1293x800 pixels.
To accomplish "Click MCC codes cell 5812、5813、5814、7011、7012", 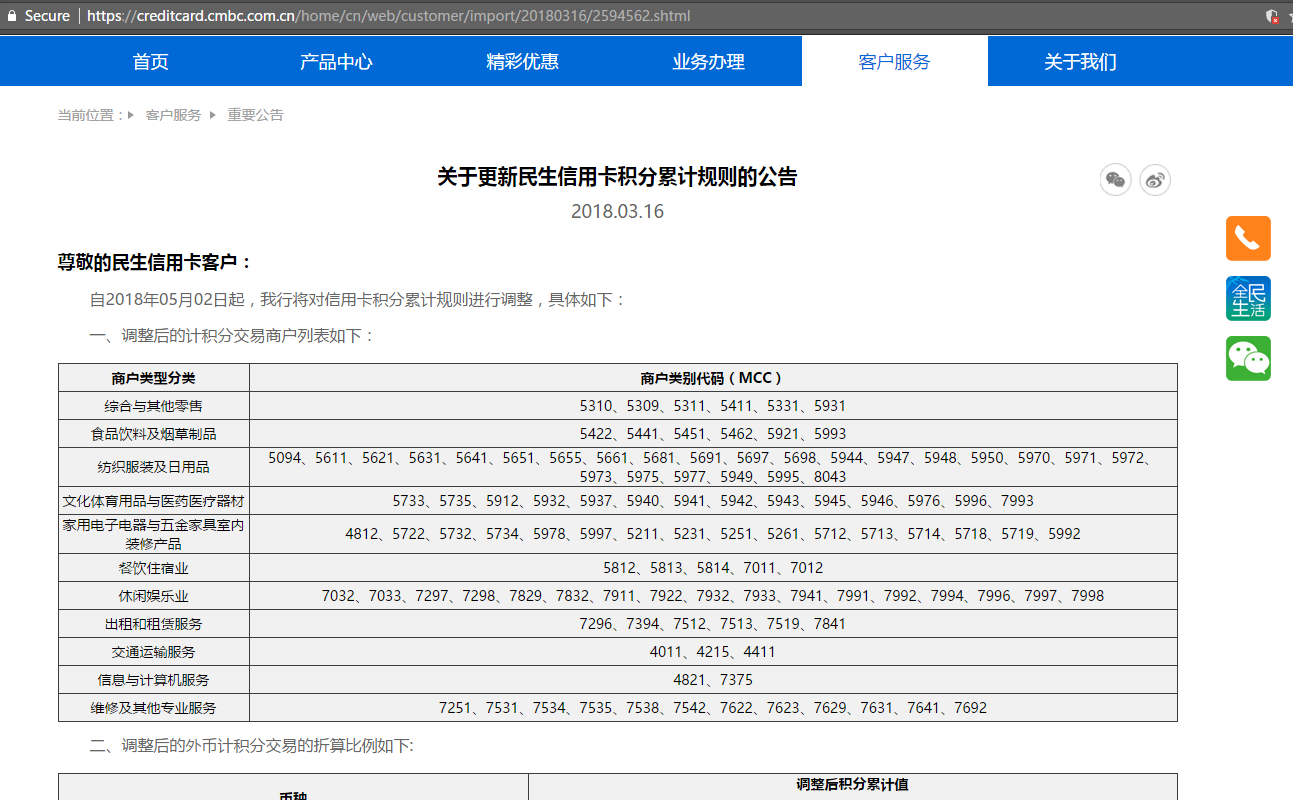I will point(713,568).
